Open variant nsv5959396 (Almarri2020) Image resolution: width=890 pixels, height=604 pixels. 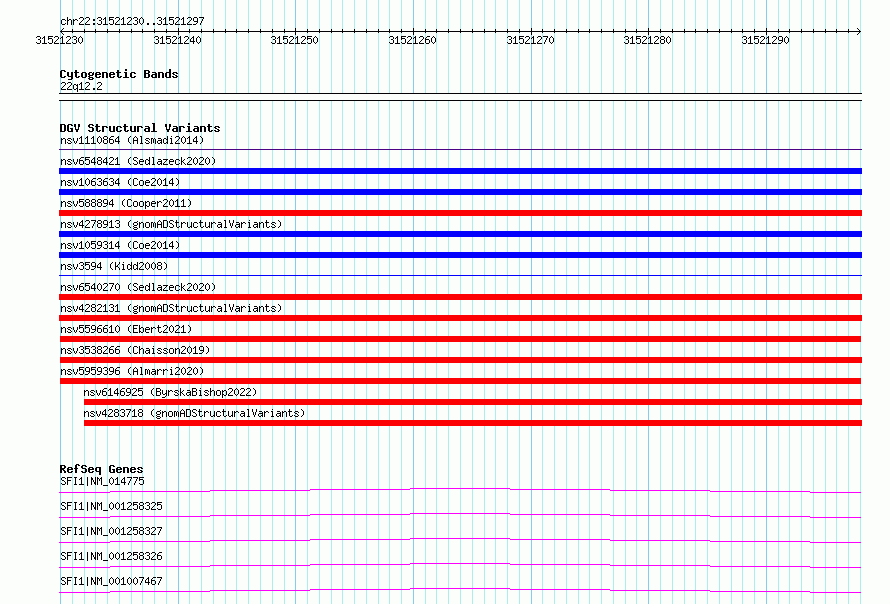132,371
